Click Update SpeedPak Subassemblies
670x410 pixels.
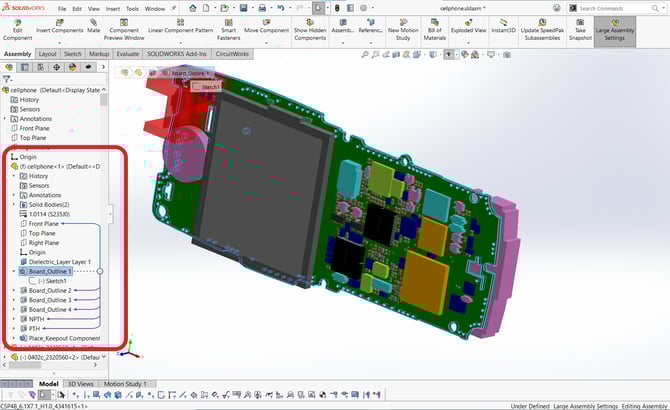coord(542,30)
